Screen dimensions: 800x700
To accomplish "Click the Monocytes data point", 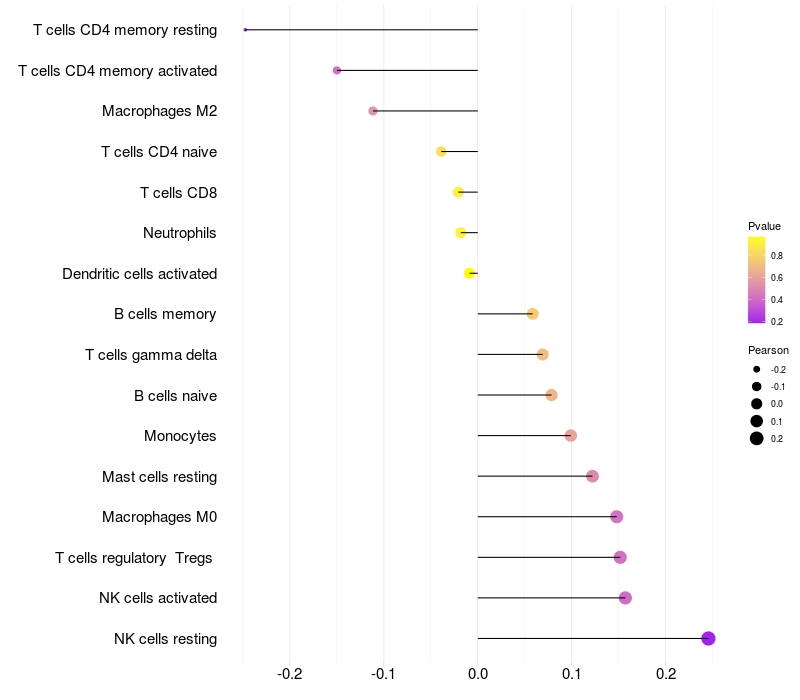I will point(570,435).
